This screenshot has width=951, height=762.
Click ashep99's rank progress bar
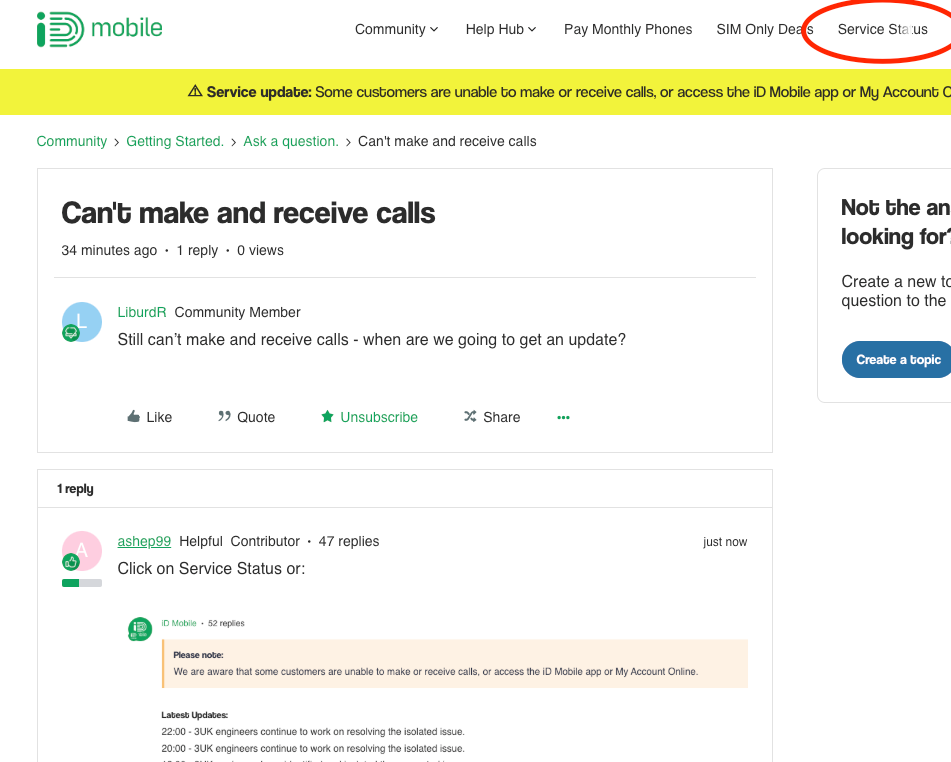[82, 583]
